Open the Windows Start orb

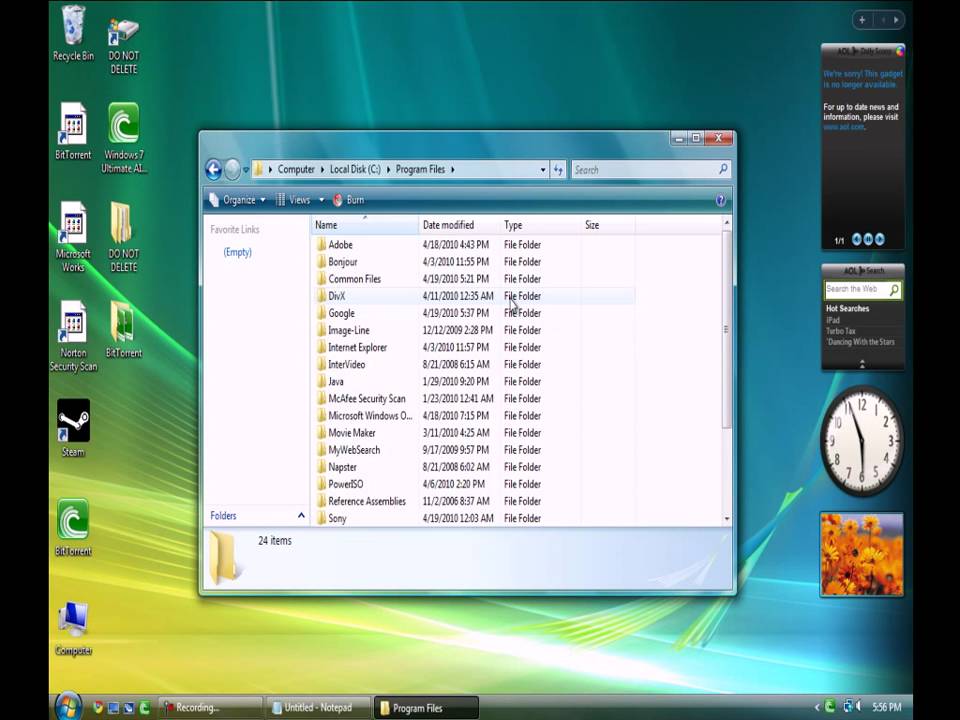coord(69,707)
